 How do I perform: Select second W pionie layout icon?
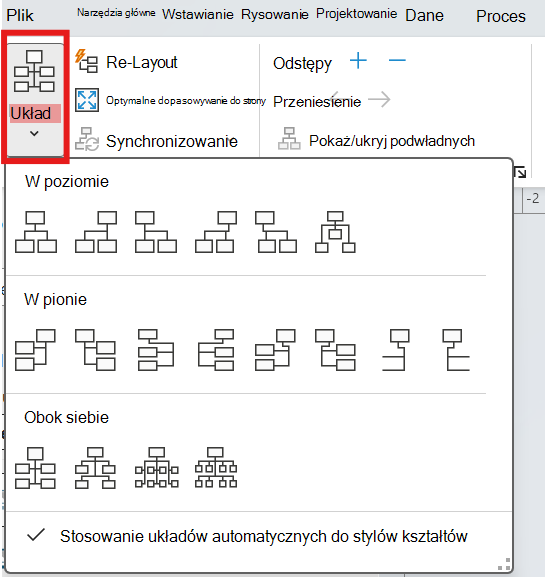(x=95, y=350)
